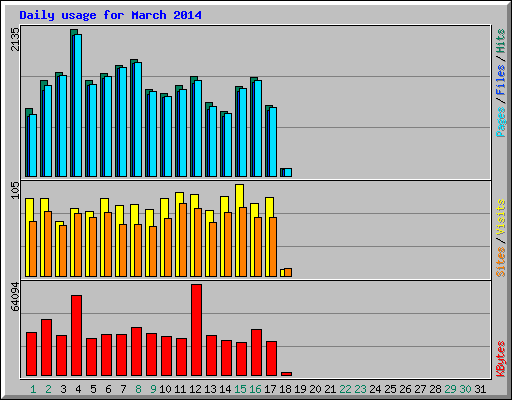Click day 2 on the x-axis

(48, 389)
